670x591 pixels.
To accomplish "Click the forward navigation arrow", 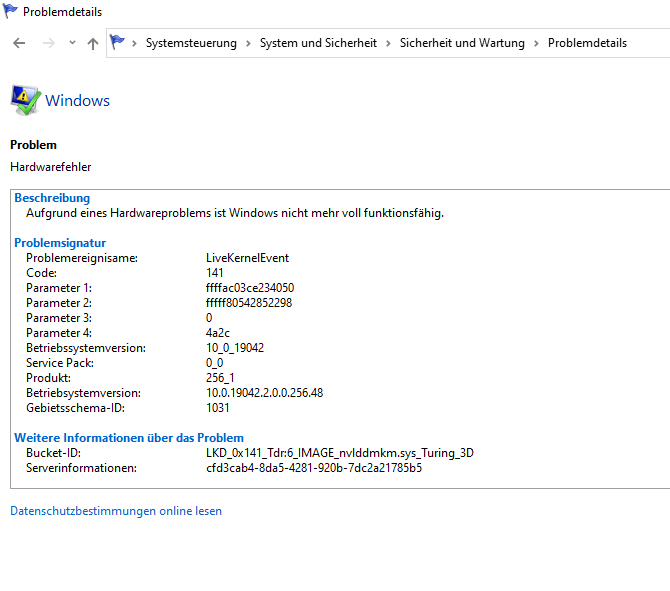I will click(x=49, y=43).
